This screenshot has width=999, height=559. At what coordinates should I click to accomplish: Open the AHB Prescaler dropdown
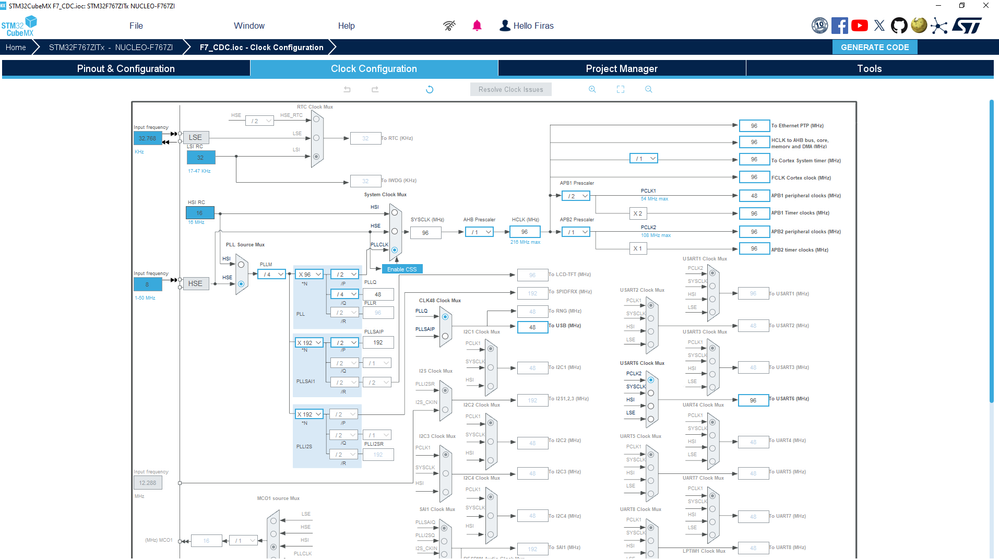479,232
